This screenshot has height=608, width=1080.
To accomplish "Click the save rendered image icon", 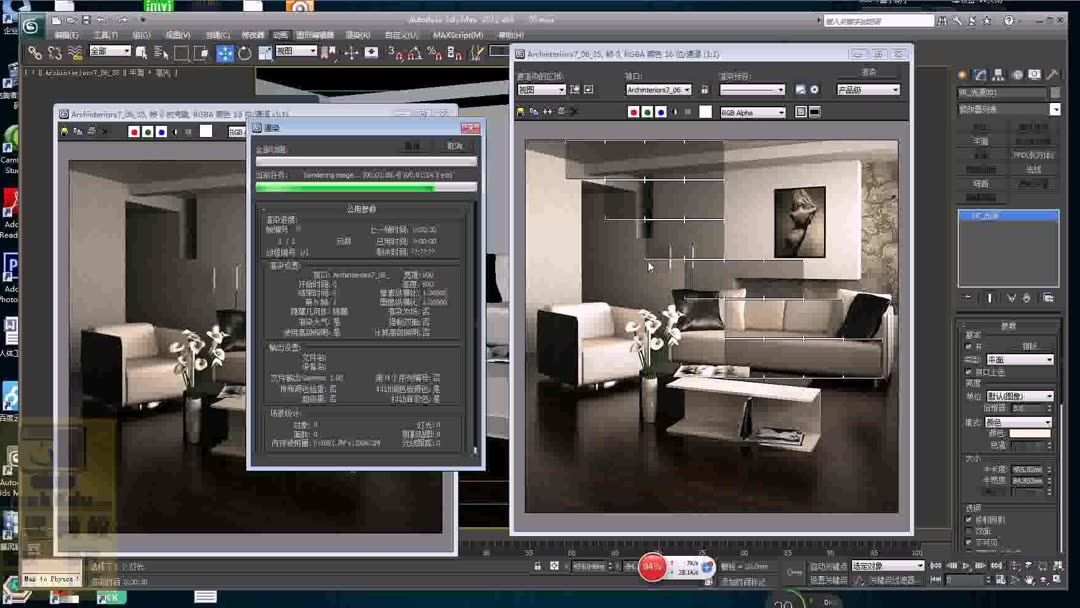I will [520, 111].
